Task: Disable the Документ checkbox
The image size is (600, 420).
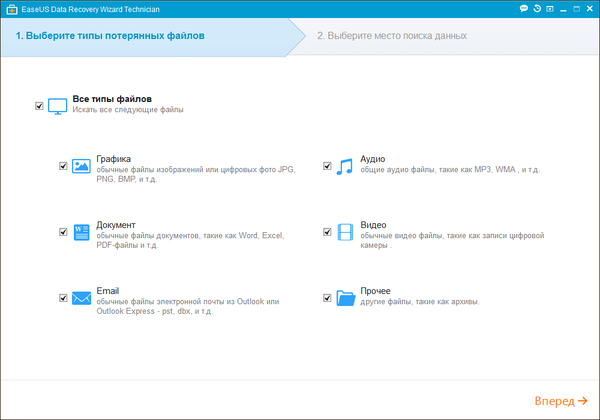Action: (x=63, y=232)
